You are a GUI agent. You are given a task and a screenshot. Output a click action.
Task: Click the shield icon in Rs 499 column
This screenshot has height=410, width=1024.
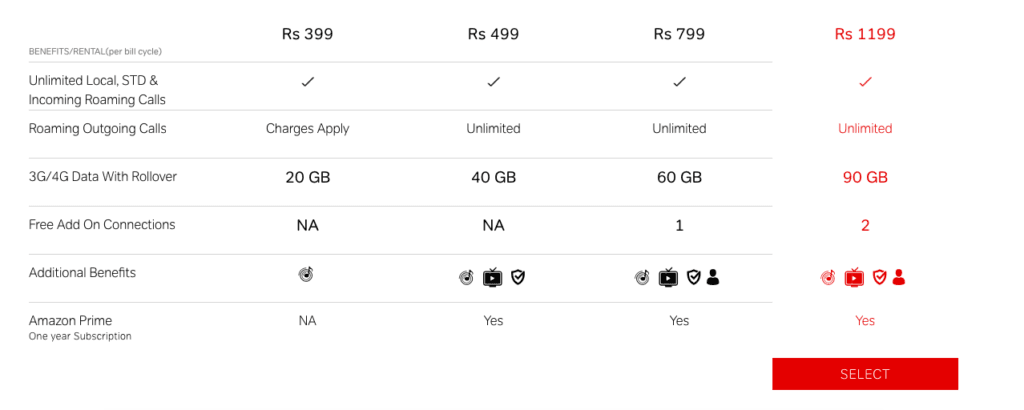pyautogui.click(x=518, y=277)
